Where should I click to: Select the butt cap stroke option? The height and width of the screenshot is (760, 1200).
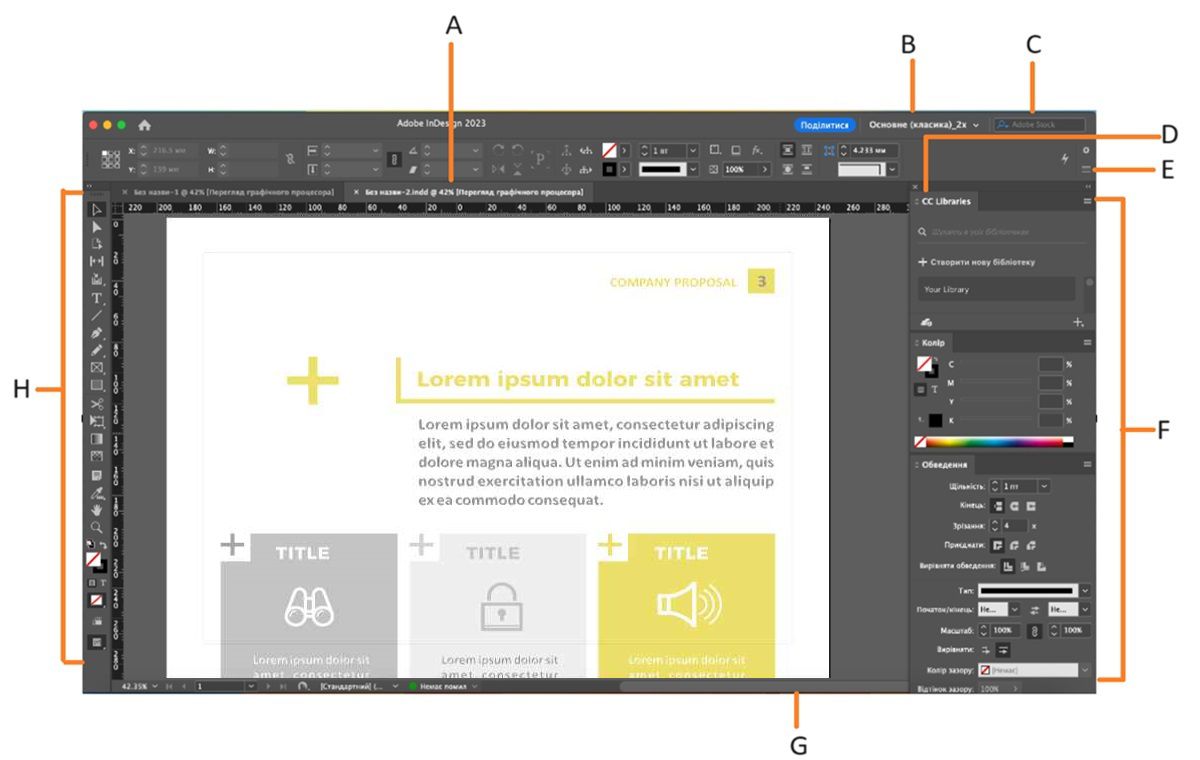point(997,506)
